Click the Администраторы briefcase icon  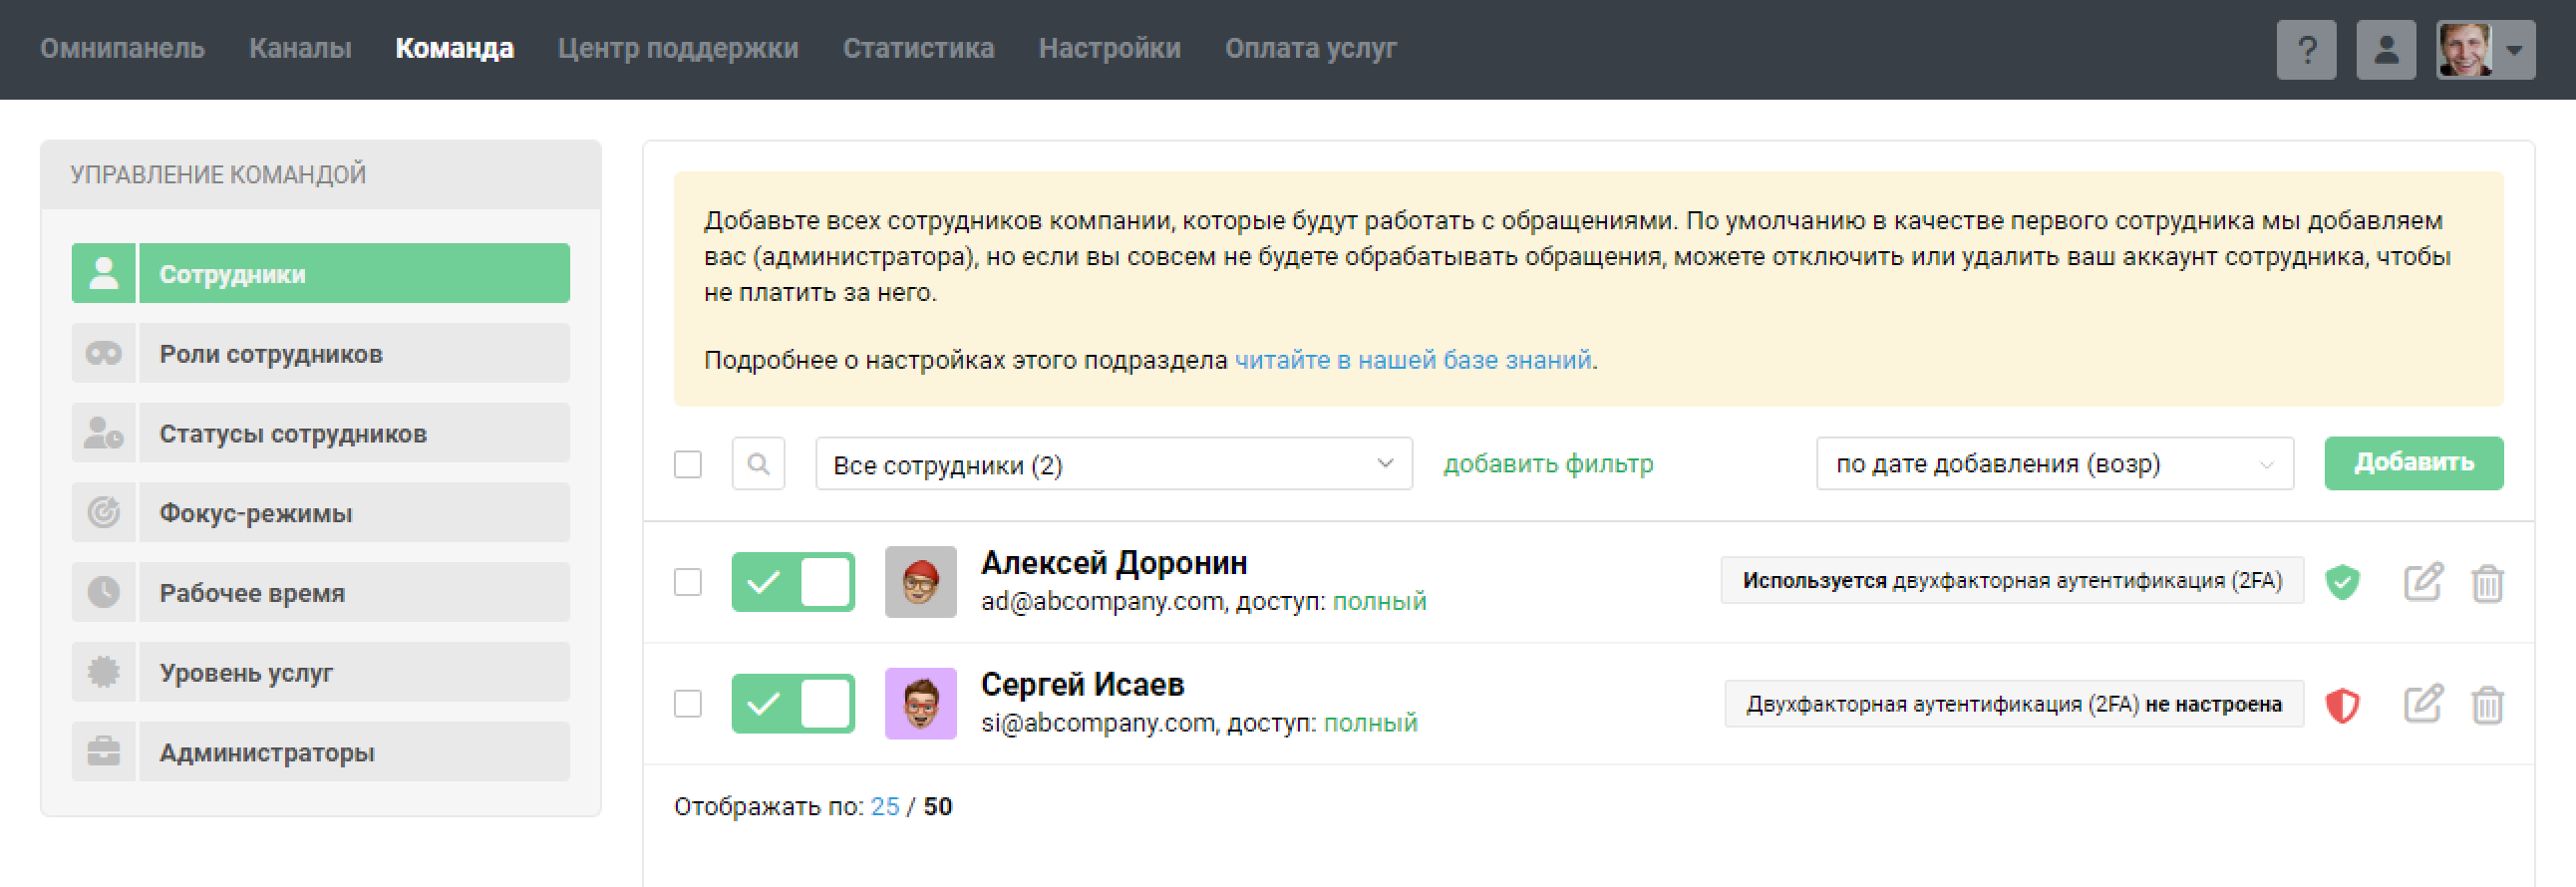pos(104,752)
